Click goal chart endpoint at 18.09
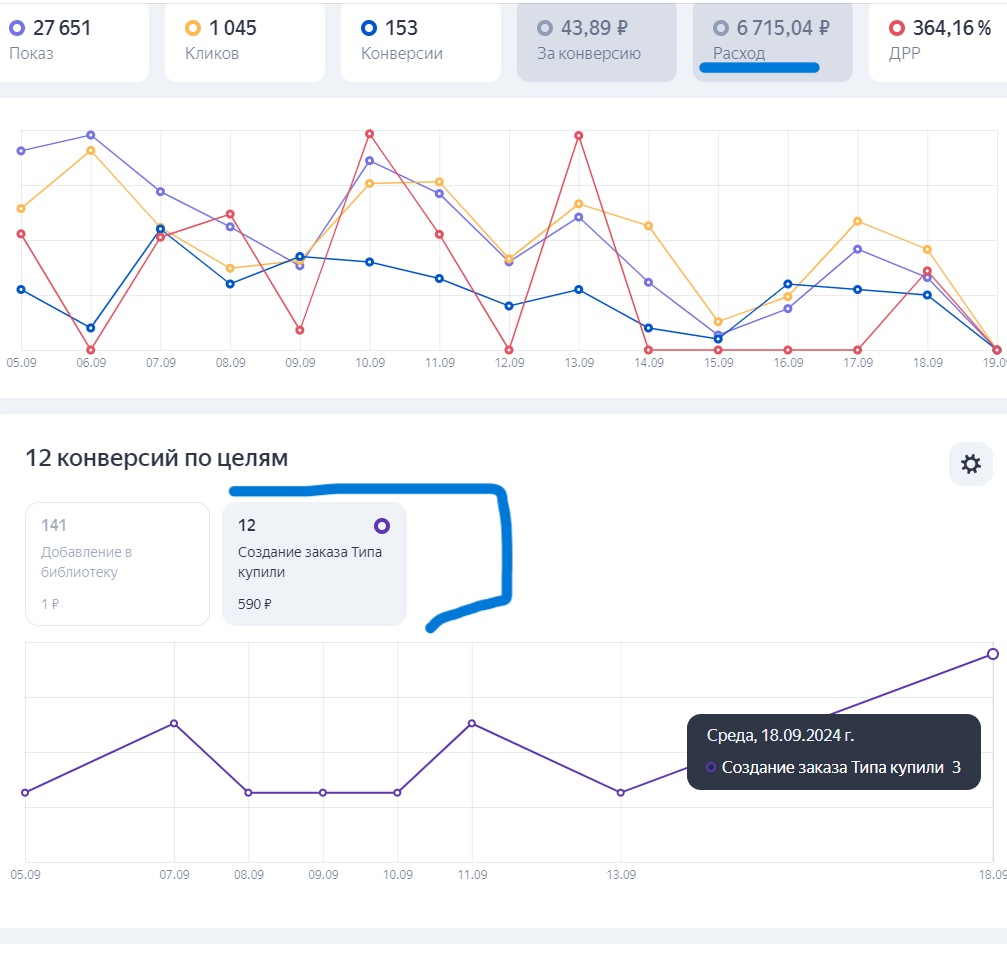This screenshot has height=967, width=1007. [x=993, y=654]
